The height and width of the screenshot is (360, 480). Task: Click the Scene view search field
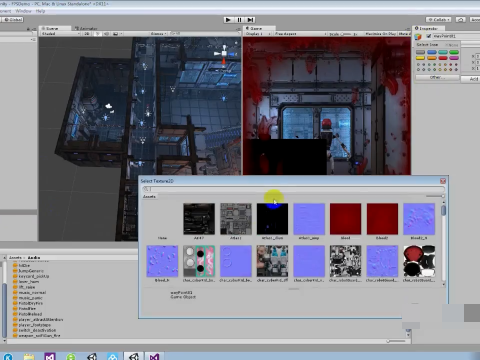[x=204, y=34]
